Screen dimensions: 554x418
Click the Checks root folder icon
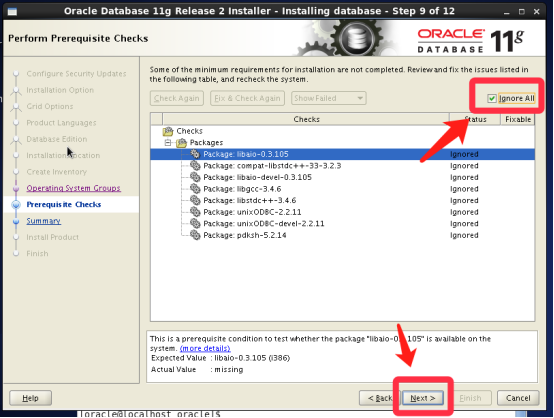[168, 131]
